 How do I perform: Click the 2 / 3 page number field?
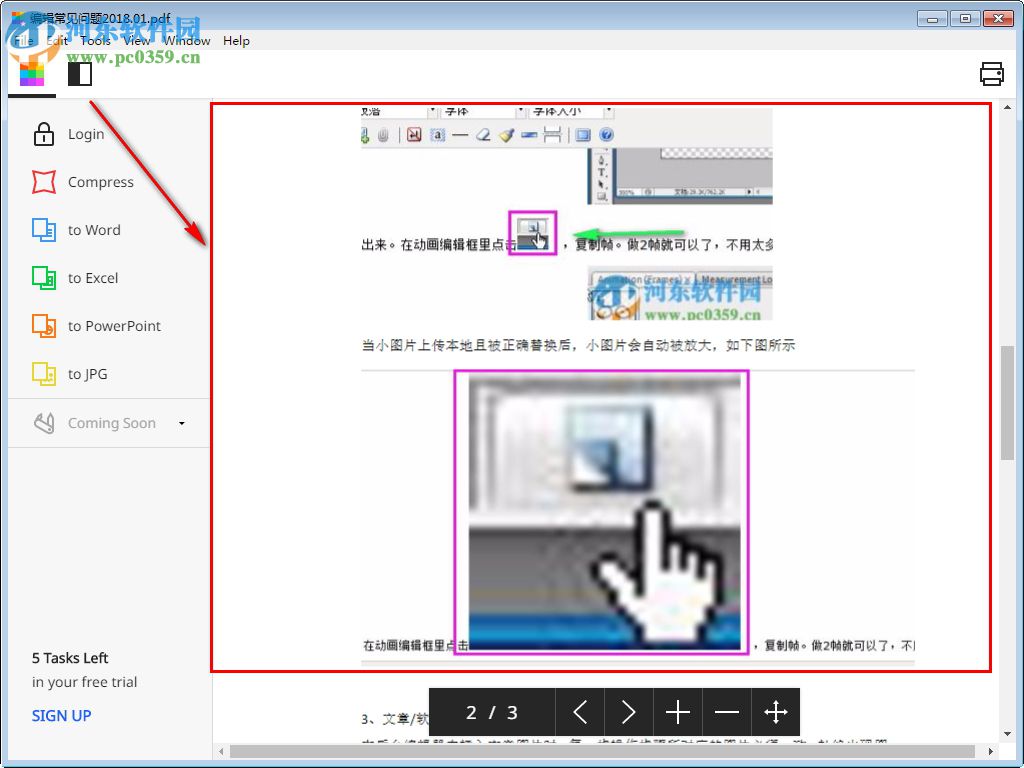coord(491,712)
